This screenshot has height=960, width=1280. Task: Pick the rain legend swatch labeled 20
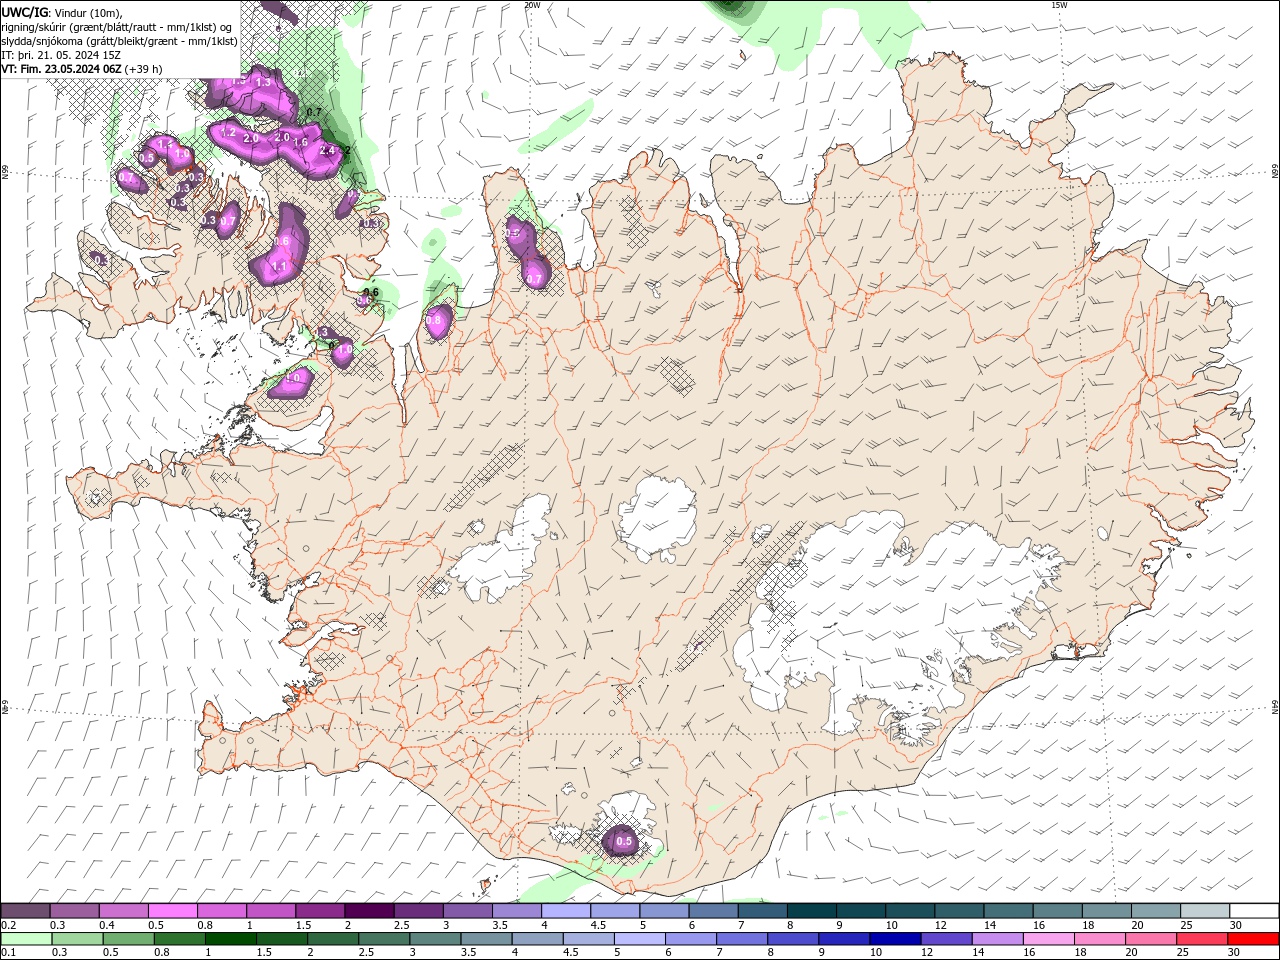(1149, 939)
